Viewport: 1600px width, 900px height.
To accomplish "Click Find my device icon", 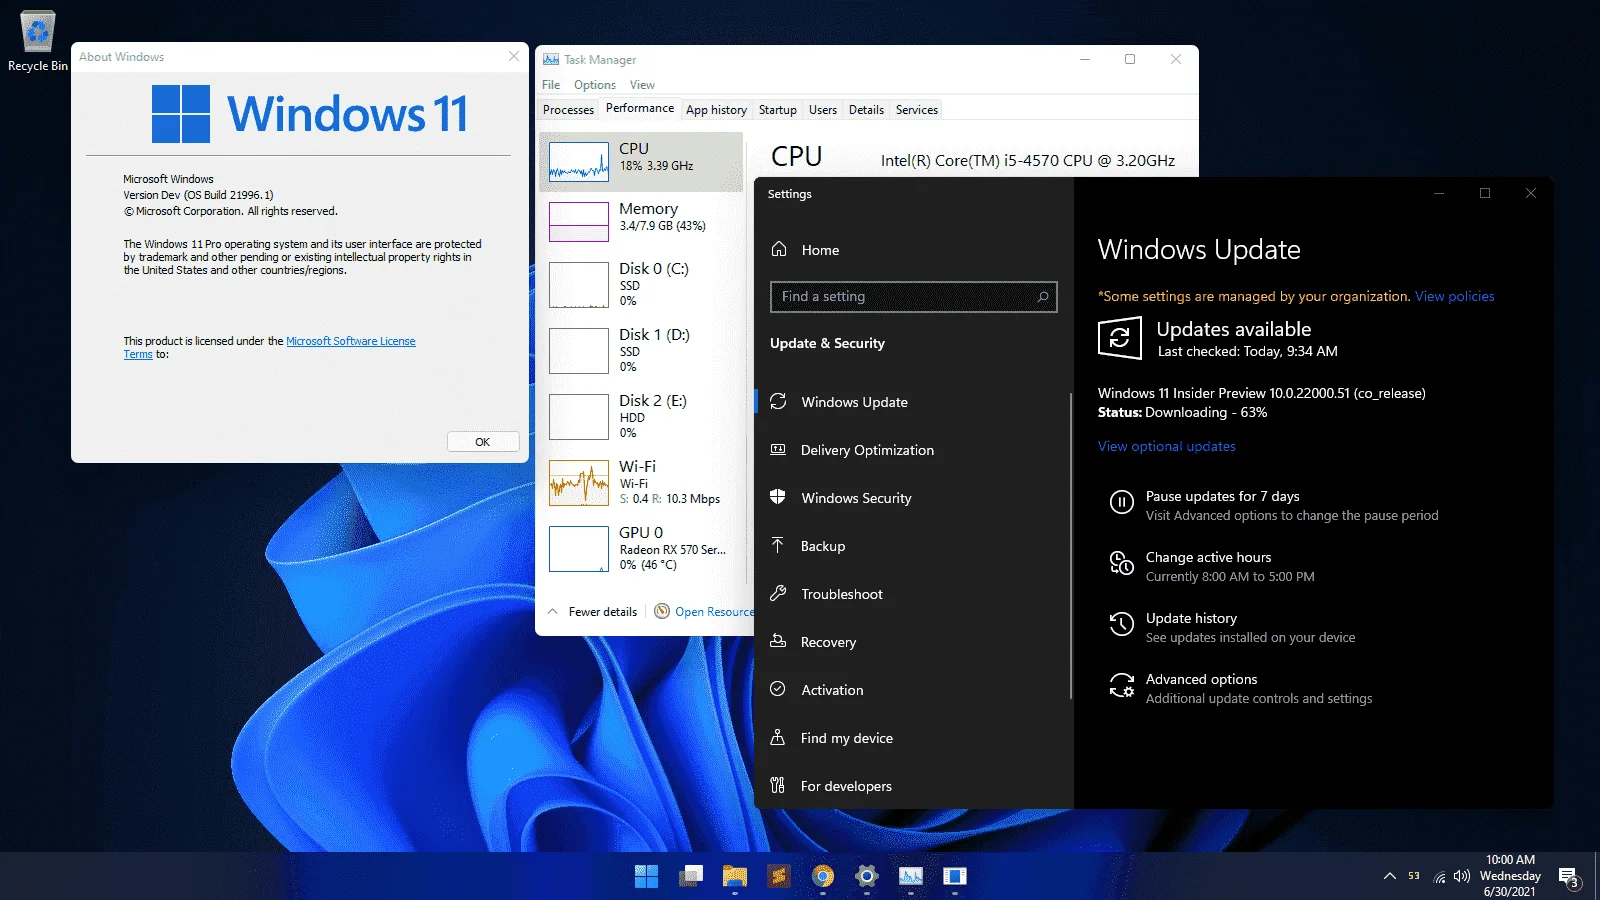I will click(x=778, y=737).
